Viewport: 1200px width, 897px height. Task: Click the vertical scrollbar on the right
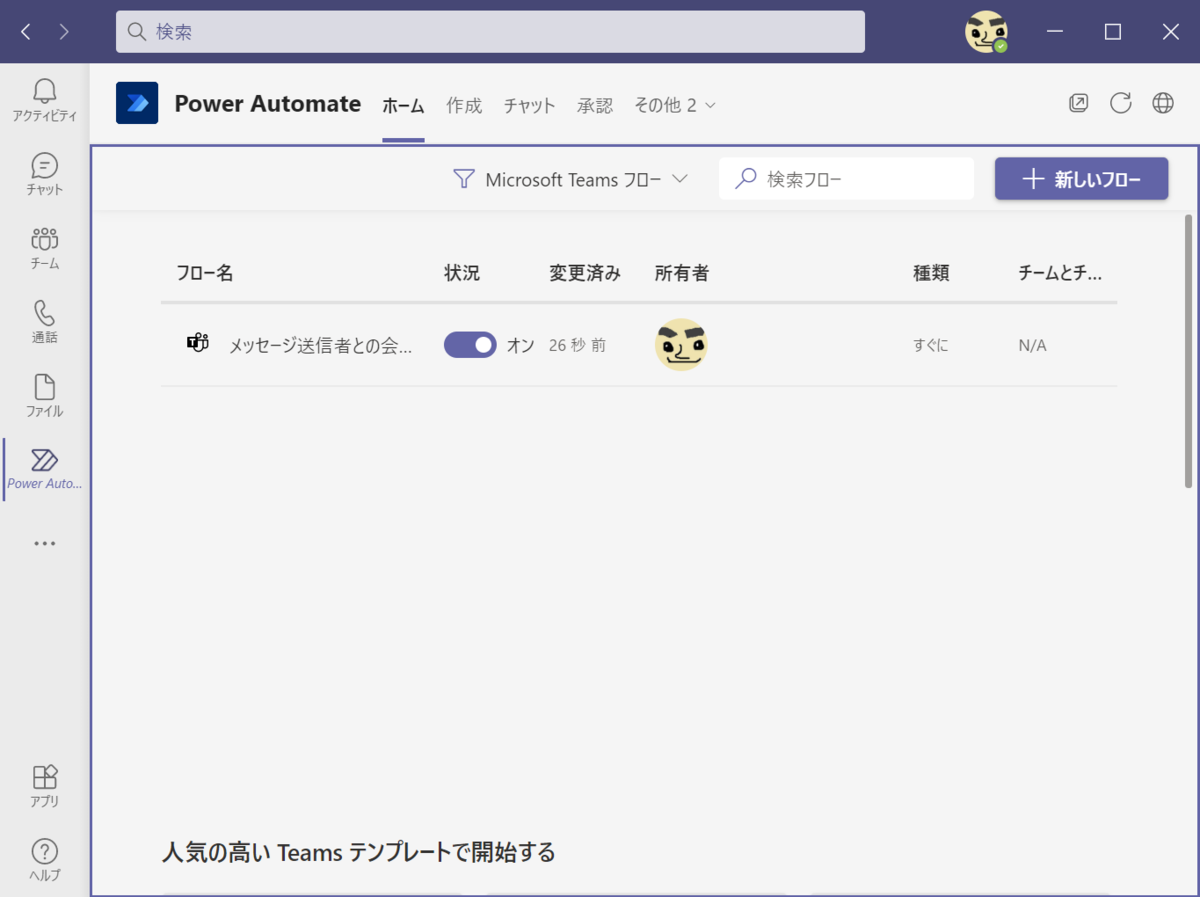click(1188, 351)
